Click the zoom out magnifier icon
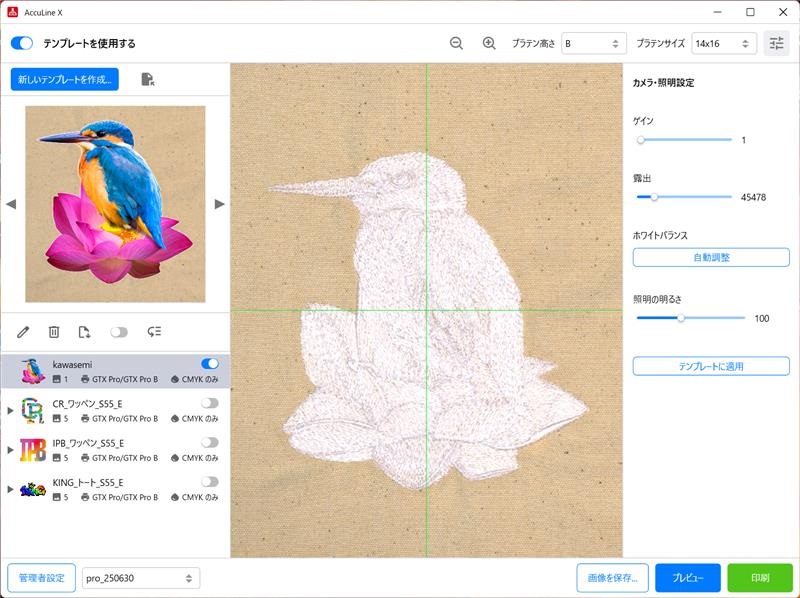 [x=456, y=43]
